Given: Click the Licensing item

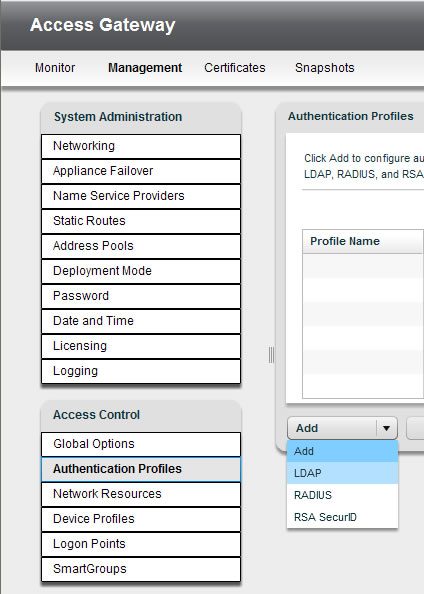Looking at the screenshot, I should tap(141, 346).
